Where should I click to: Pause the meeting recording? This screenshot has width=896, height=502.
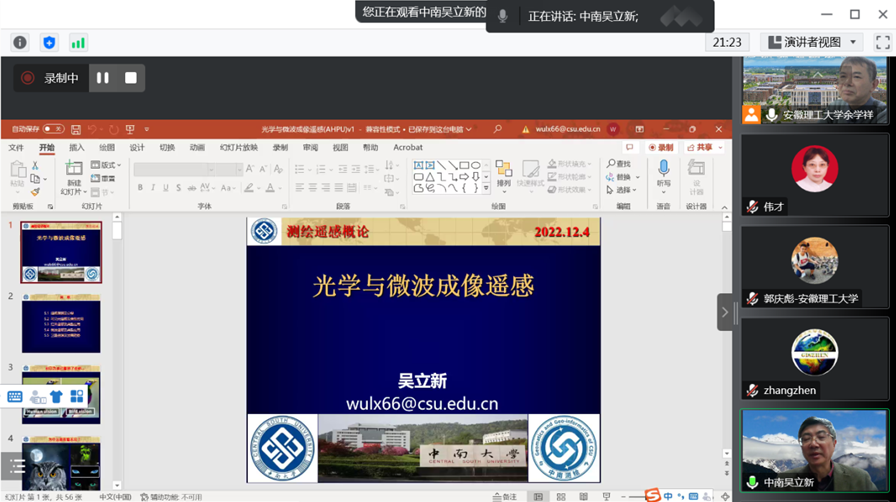pos(103,78)
